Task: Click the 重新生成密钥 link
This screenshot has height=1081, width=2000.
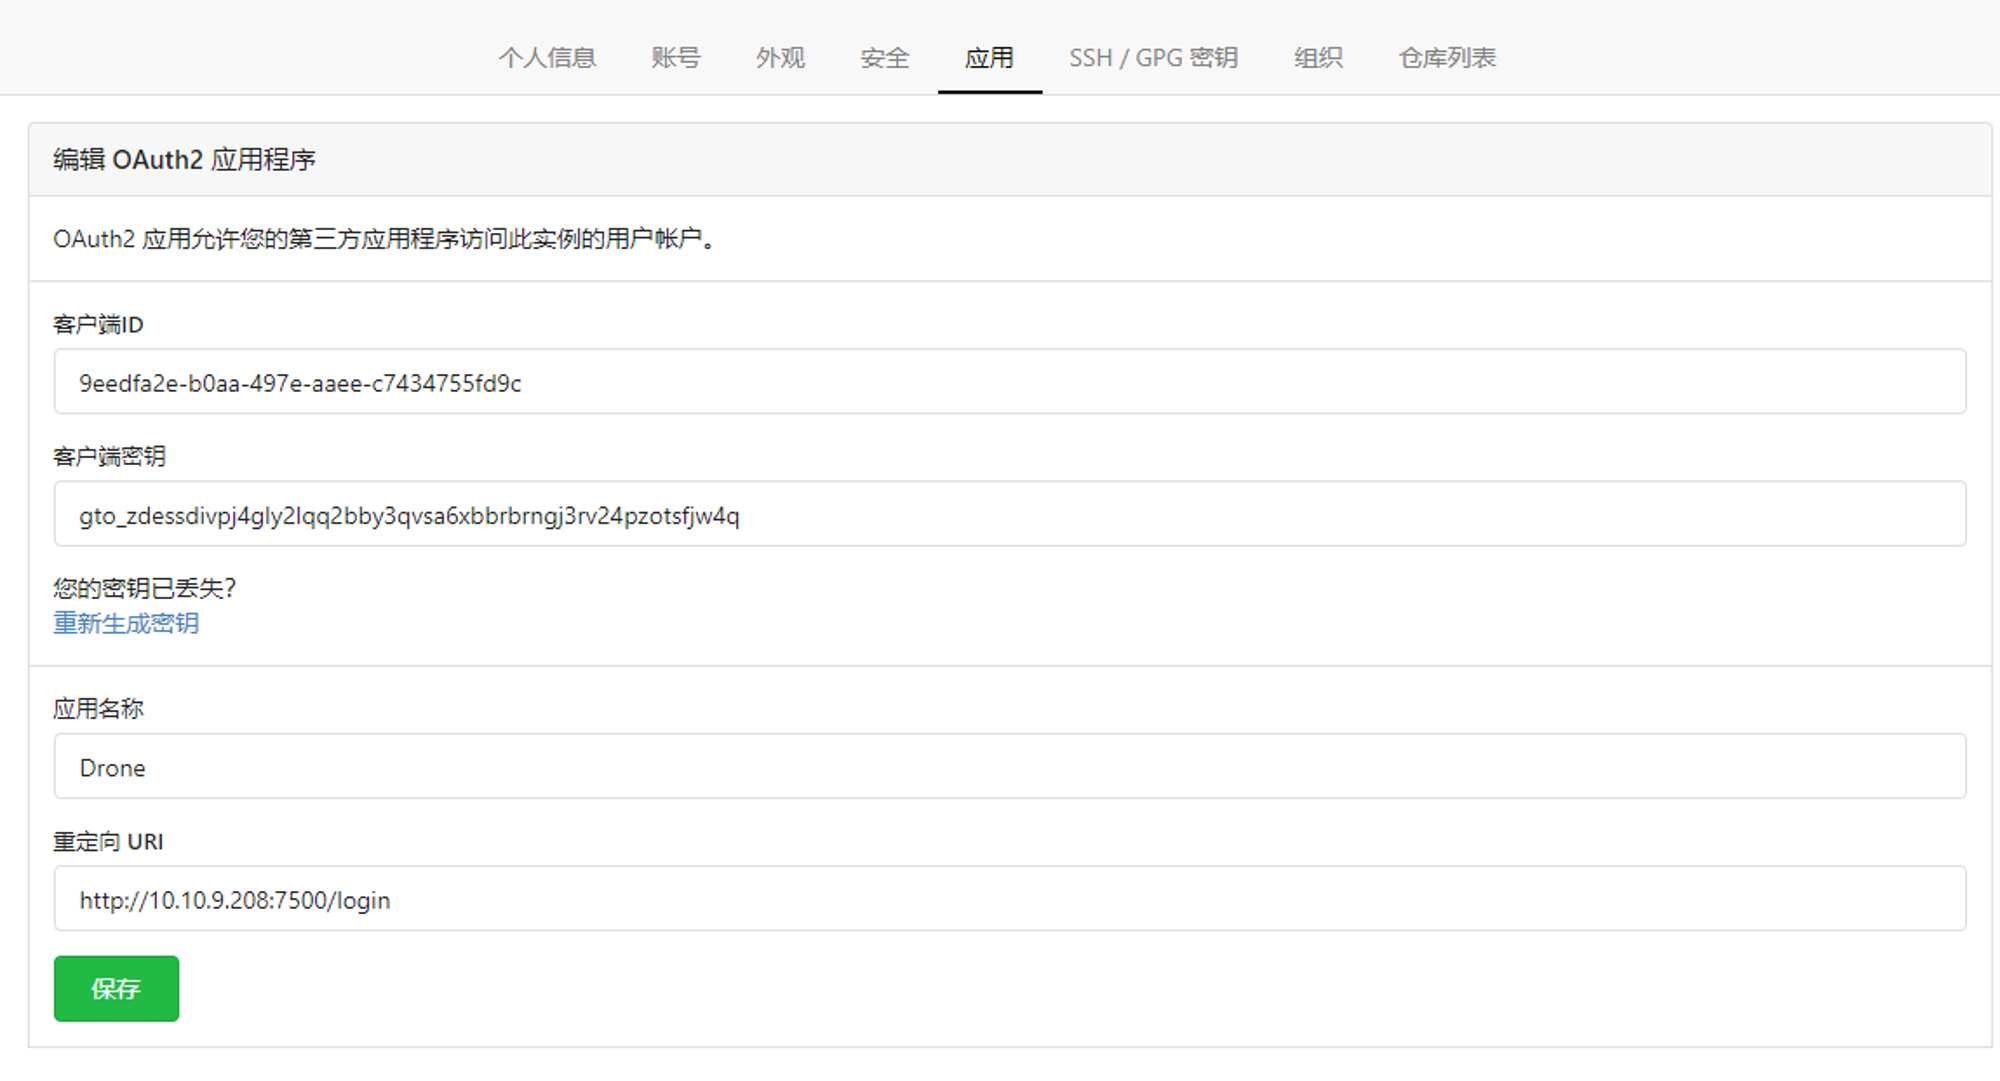Action: [x=126, y=624]
